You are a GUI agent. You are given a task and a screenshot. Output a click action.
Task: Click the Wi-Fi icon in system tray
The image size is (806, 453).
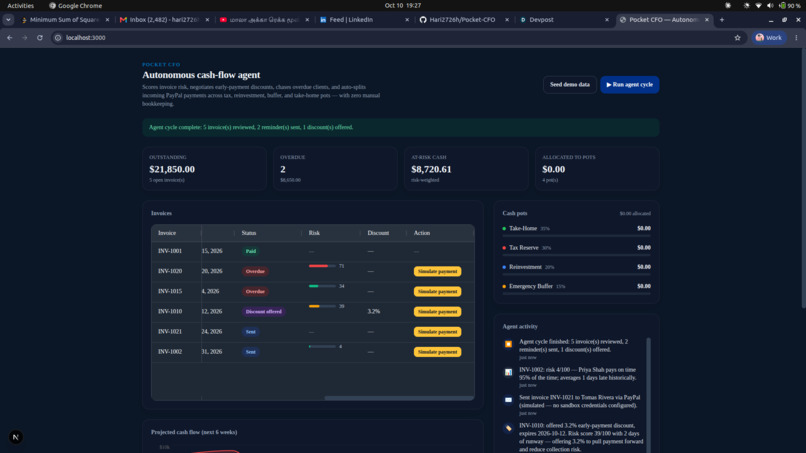click(758, 6)
